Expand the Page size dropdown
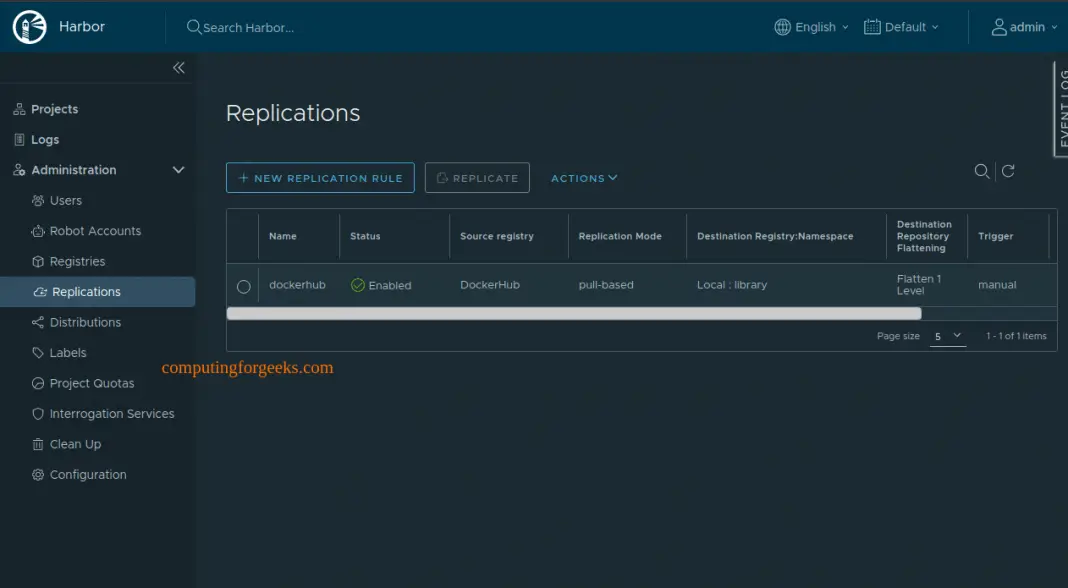This screenshot has width=1068, height=588. pyautogui.click(x=948, y=336)
